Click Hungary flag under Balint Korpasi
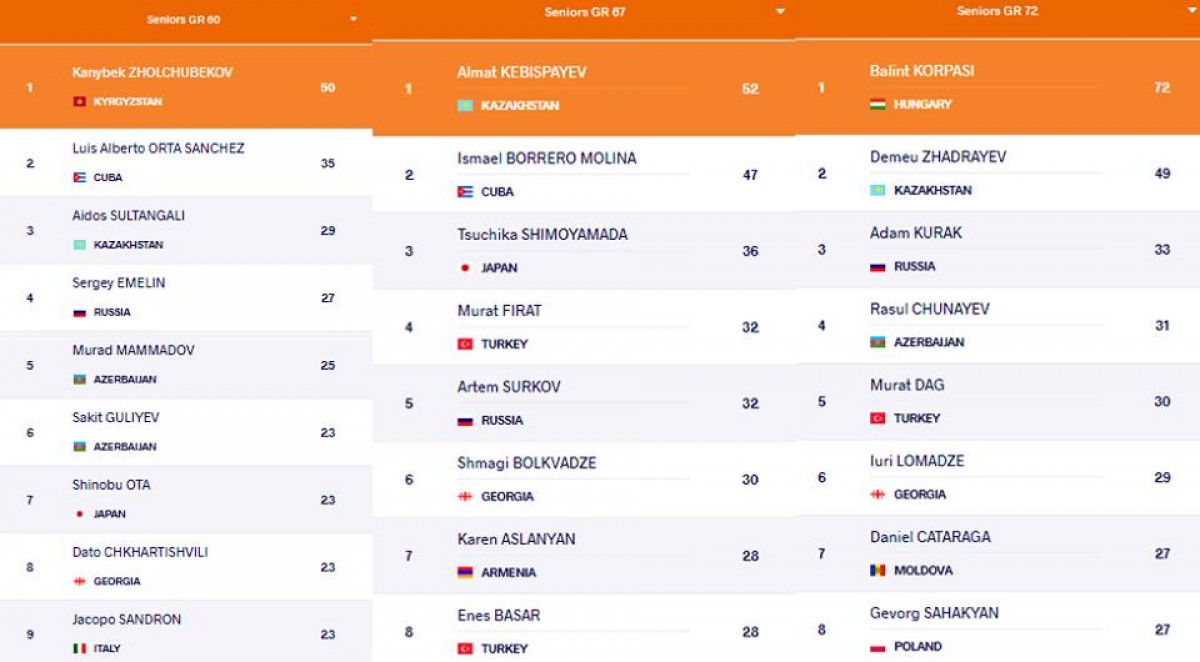 coord(877,104)
